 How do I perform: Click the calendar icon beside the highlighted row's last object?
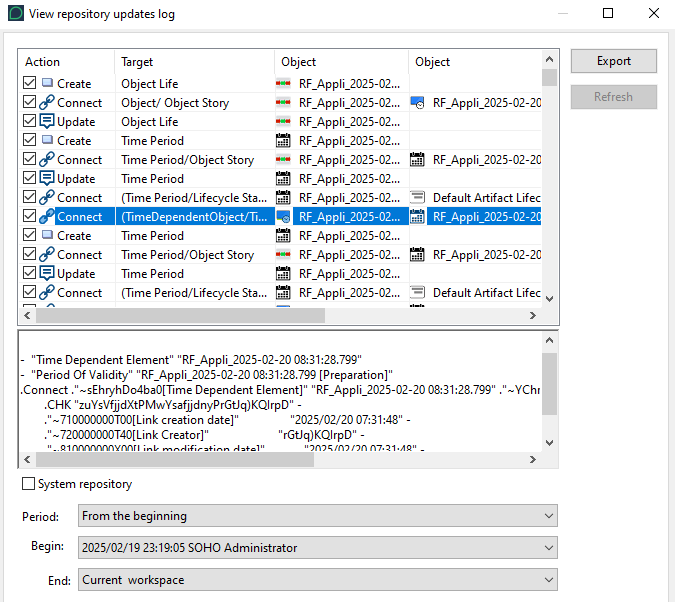[418, 217]
